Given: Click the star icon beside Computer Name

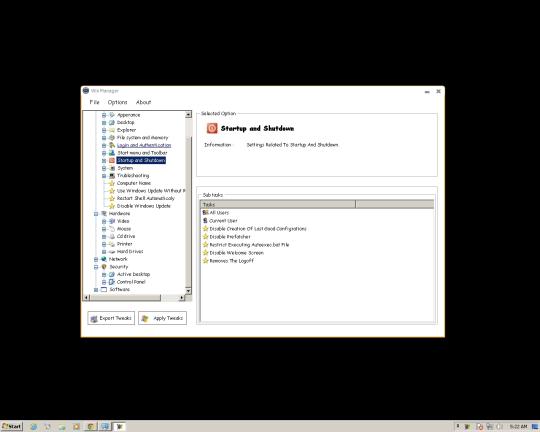Looking at the screenshot, I should click(112, 183).
